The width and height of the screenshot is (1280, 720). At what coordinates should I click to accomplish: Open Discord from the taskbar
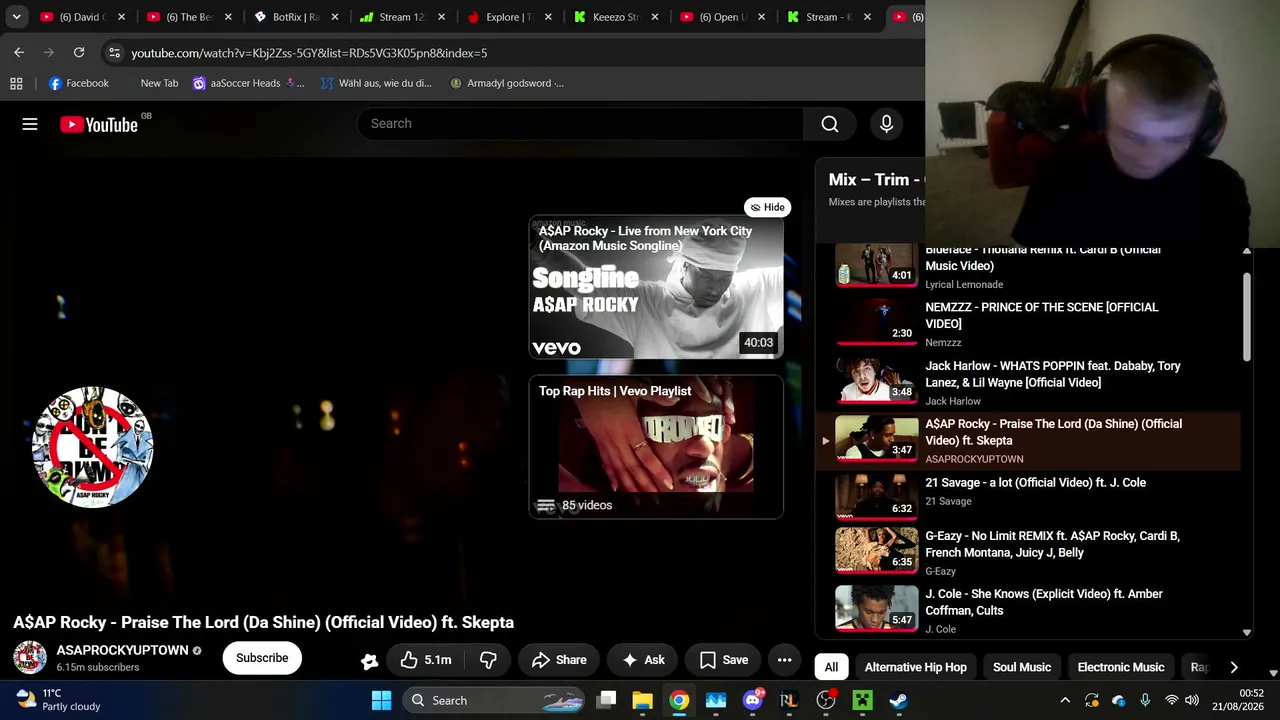pos(753,700)
